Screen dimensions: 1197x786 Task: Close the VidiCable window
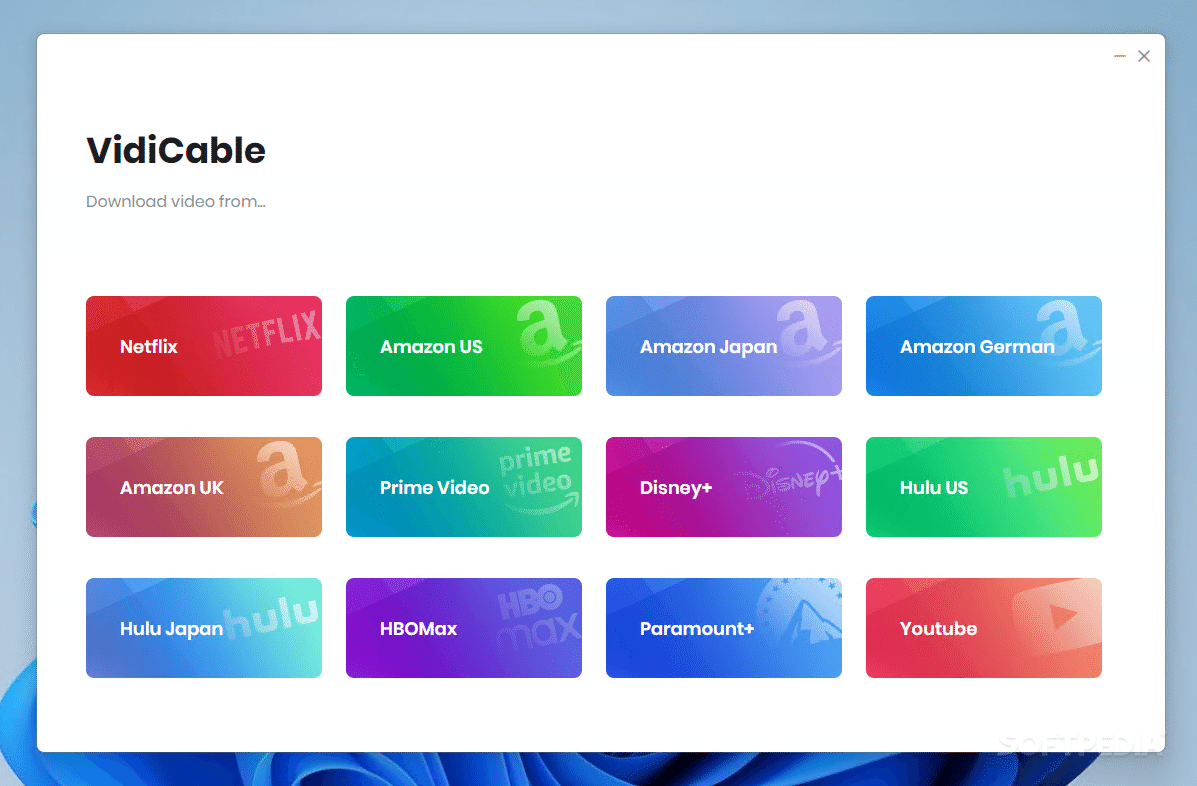pos(1144,56)
